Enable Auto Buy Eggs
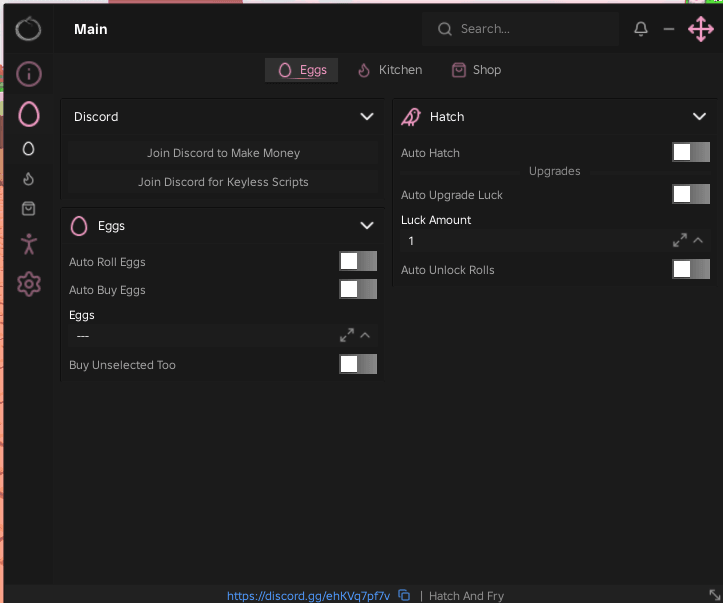This screenshot has width=723, height=603. (x=358, y=289)
